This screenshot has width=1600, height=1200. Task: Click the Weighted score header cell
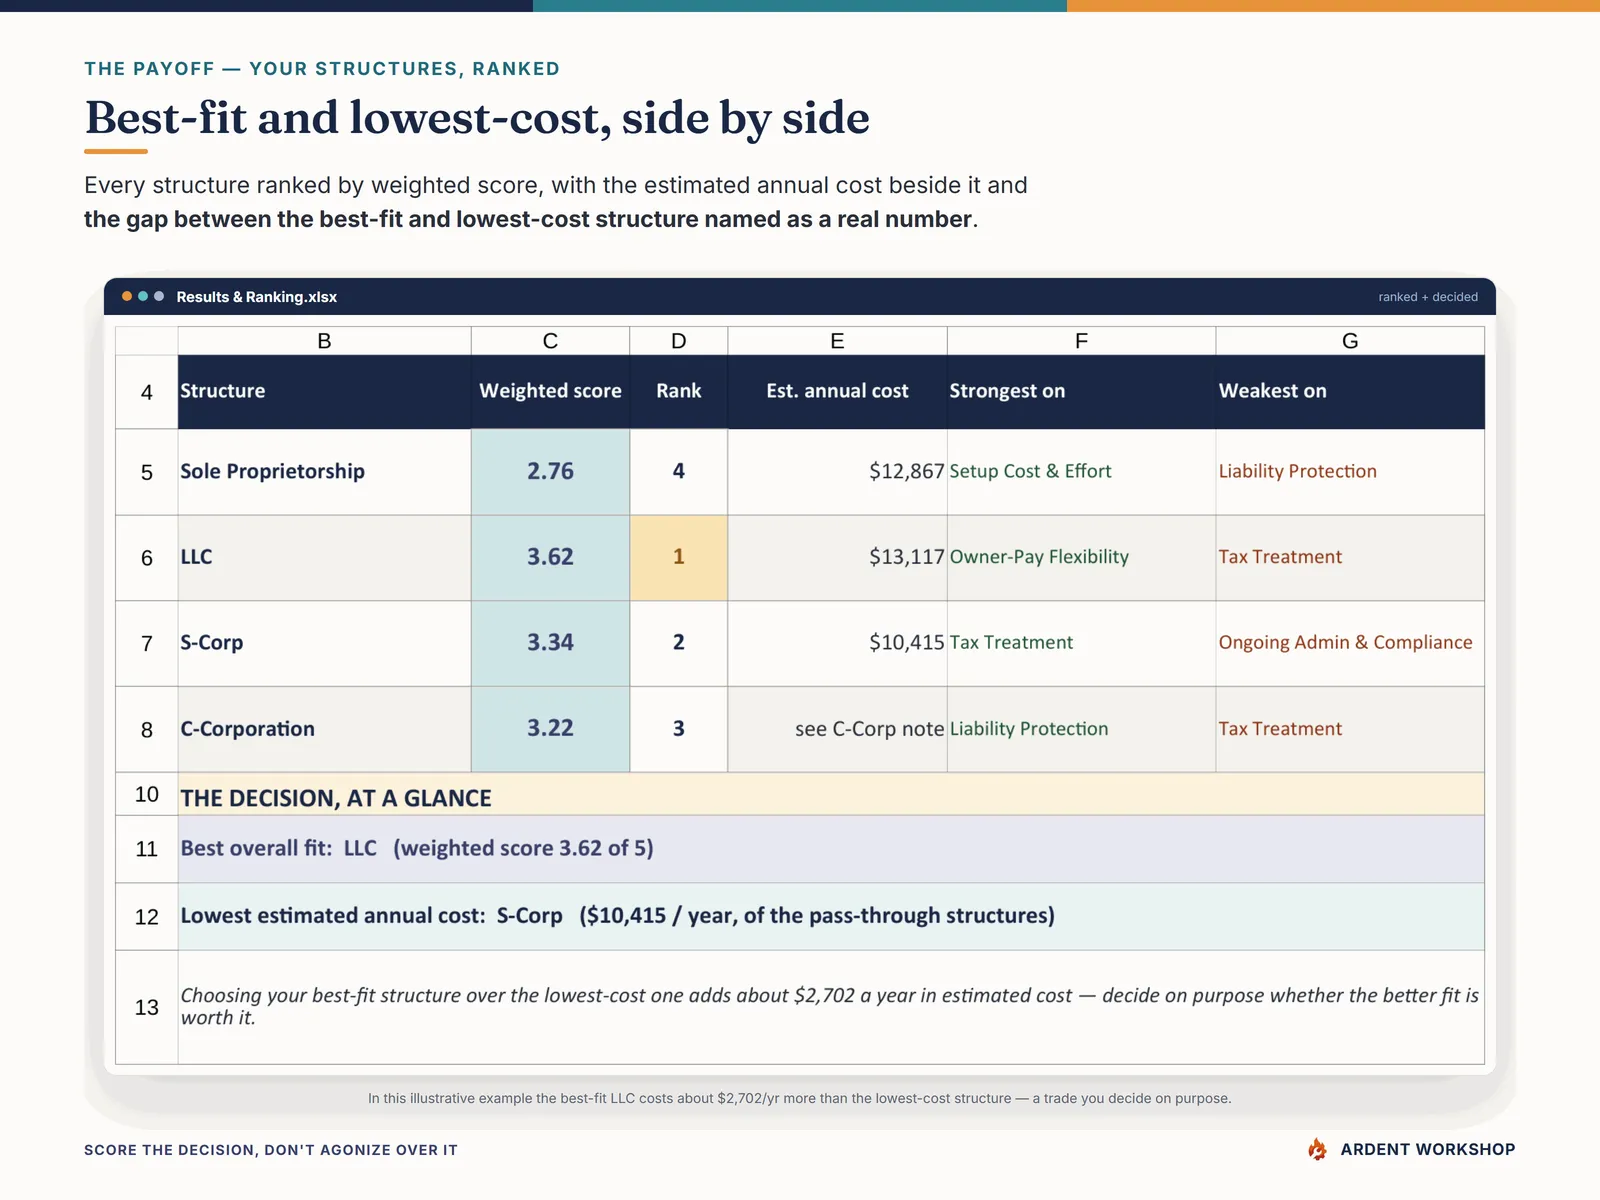(550, 392)
